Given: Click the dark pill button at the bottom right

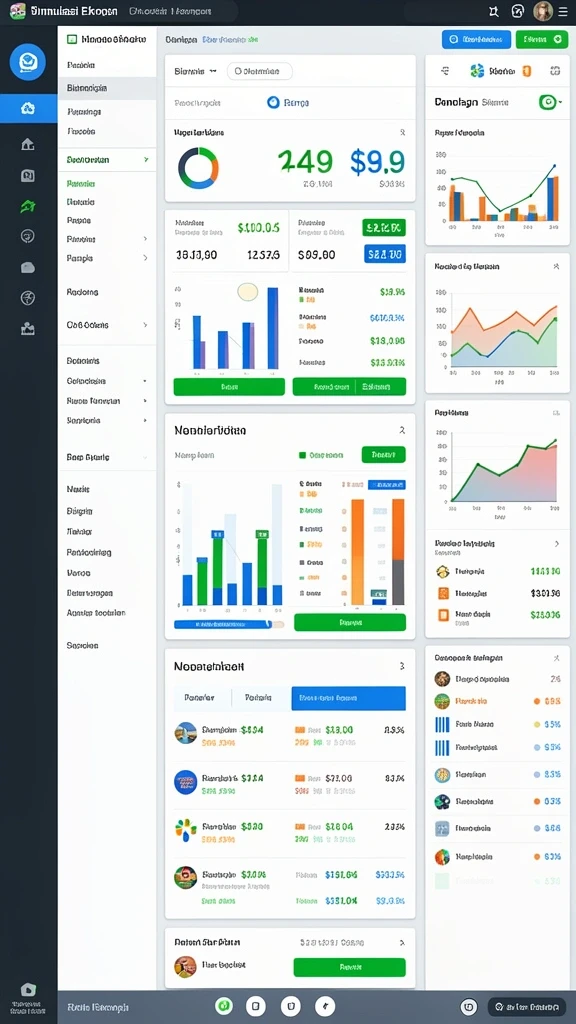Looking at the screenshot, I should [527, 1006].
